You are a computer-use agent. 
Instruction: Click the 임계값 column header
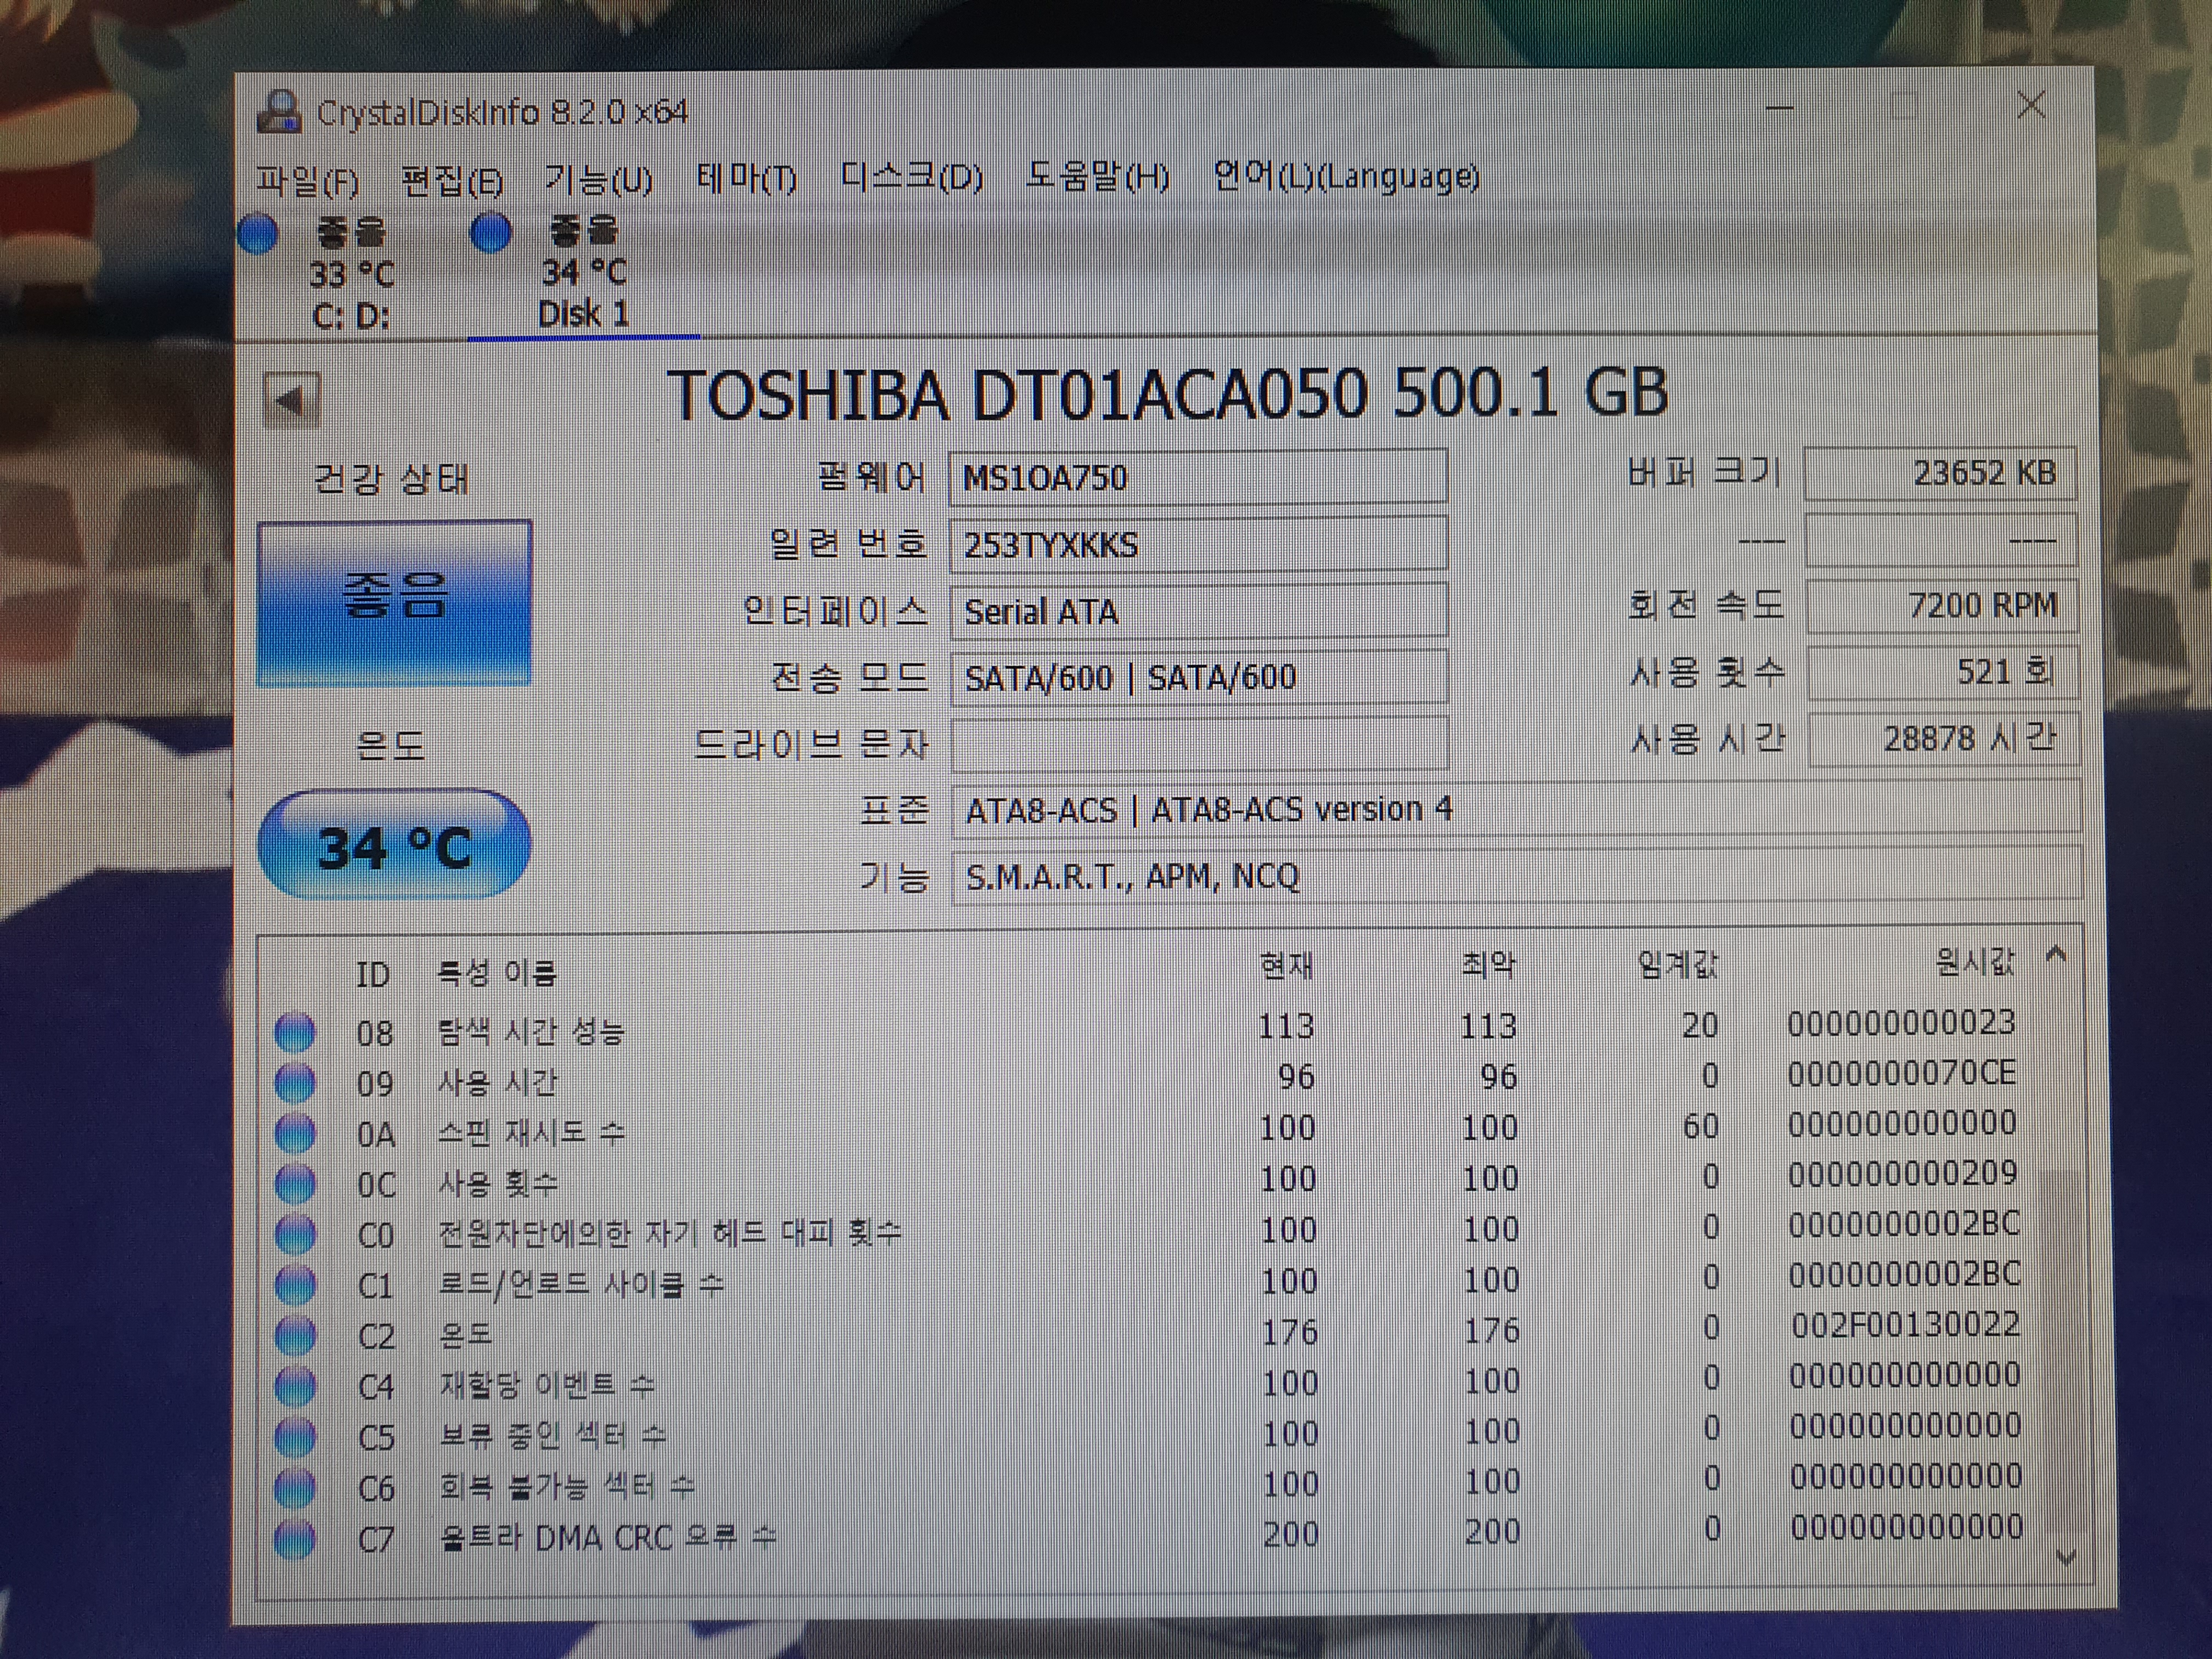[1677, 964]
